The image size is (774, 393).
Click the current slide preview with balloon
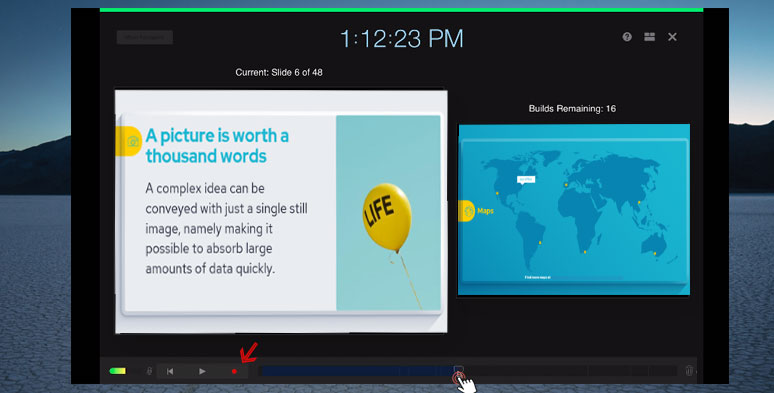[281, 211]
